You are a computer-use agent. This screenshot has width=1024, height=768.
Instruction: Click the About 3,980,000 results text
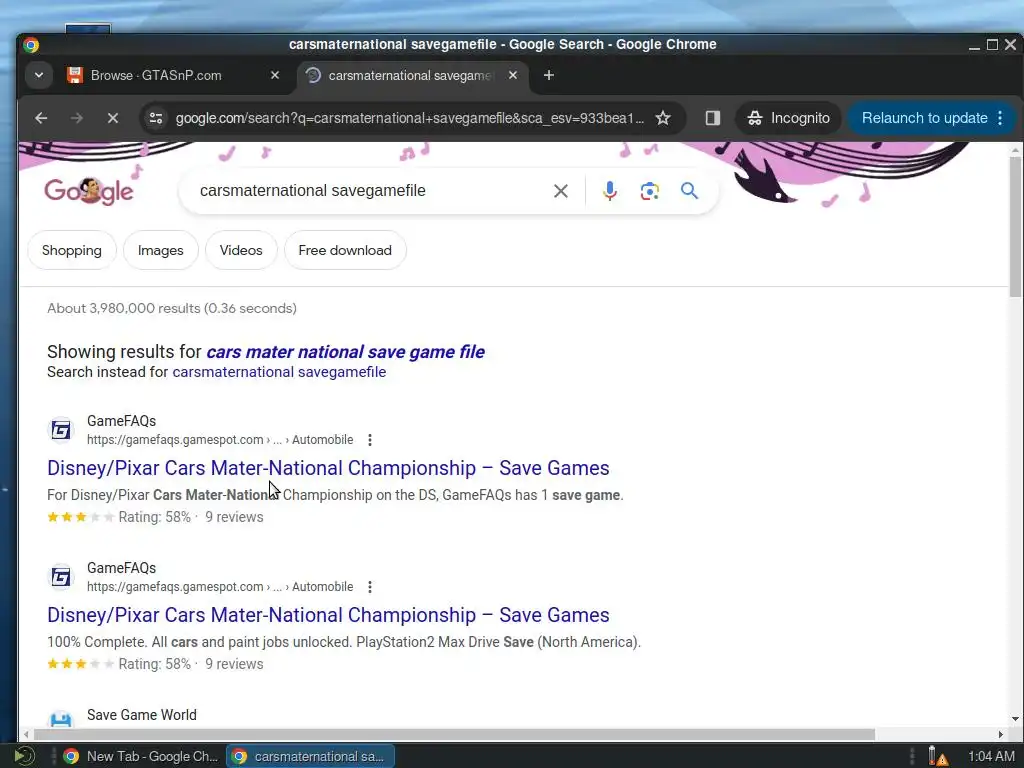tap(172, 308)
